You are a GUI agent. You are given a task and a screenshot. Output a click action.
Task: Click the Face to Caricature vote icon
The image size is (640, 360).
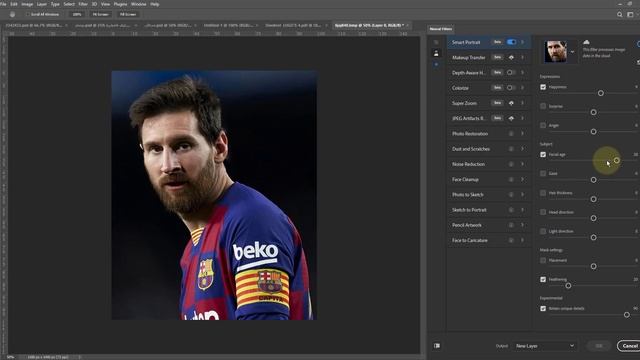511,240
